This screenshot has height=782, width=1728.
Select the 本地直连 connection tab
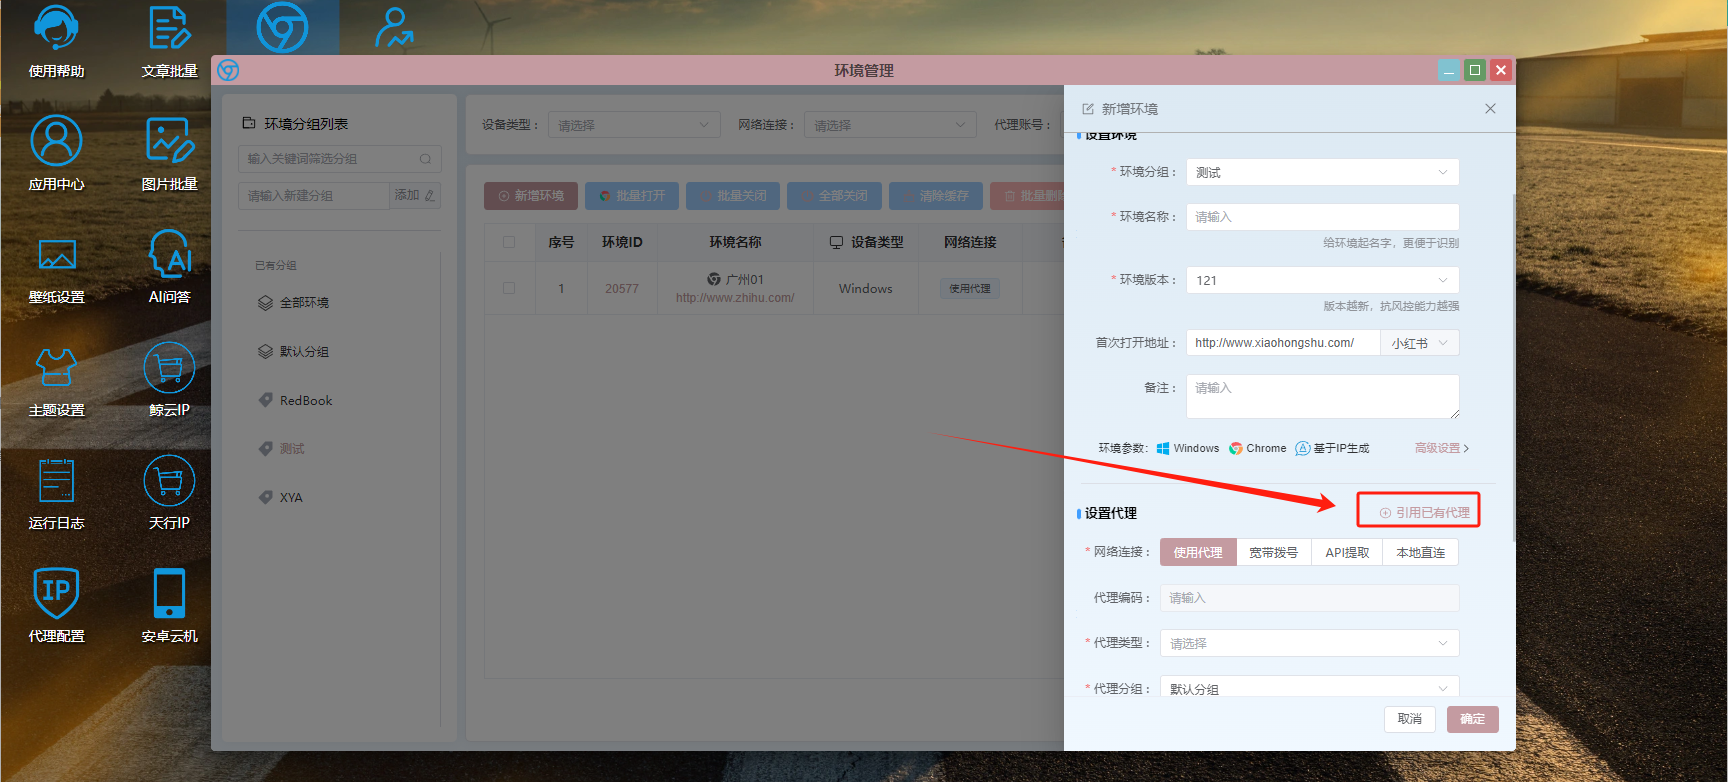[x=1420, y=552]
